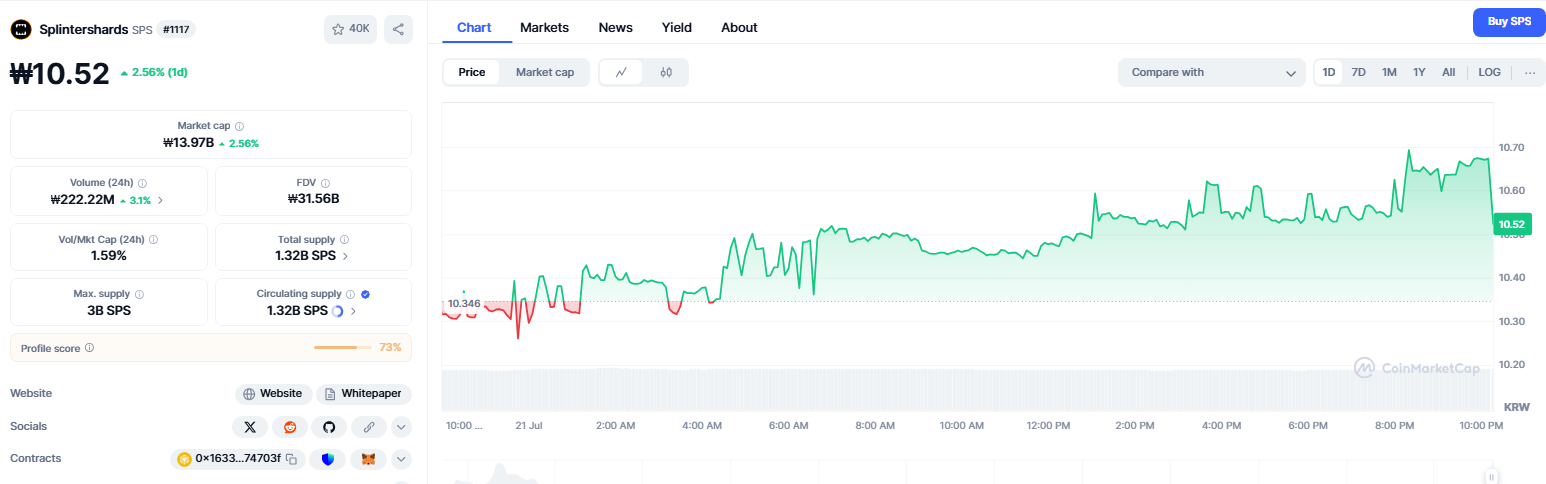Open the Reddit social link

(290, 427)
